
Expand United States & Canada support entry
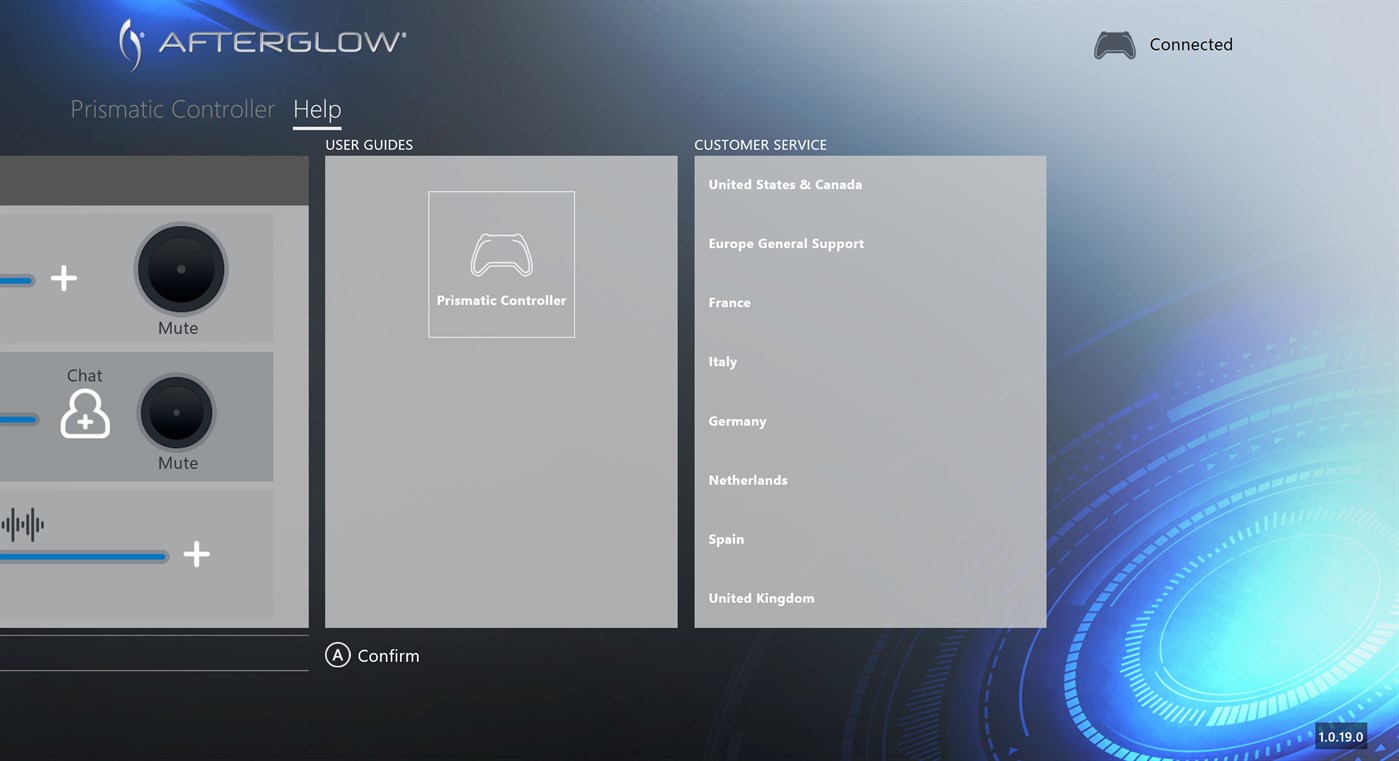pos(785,184)
